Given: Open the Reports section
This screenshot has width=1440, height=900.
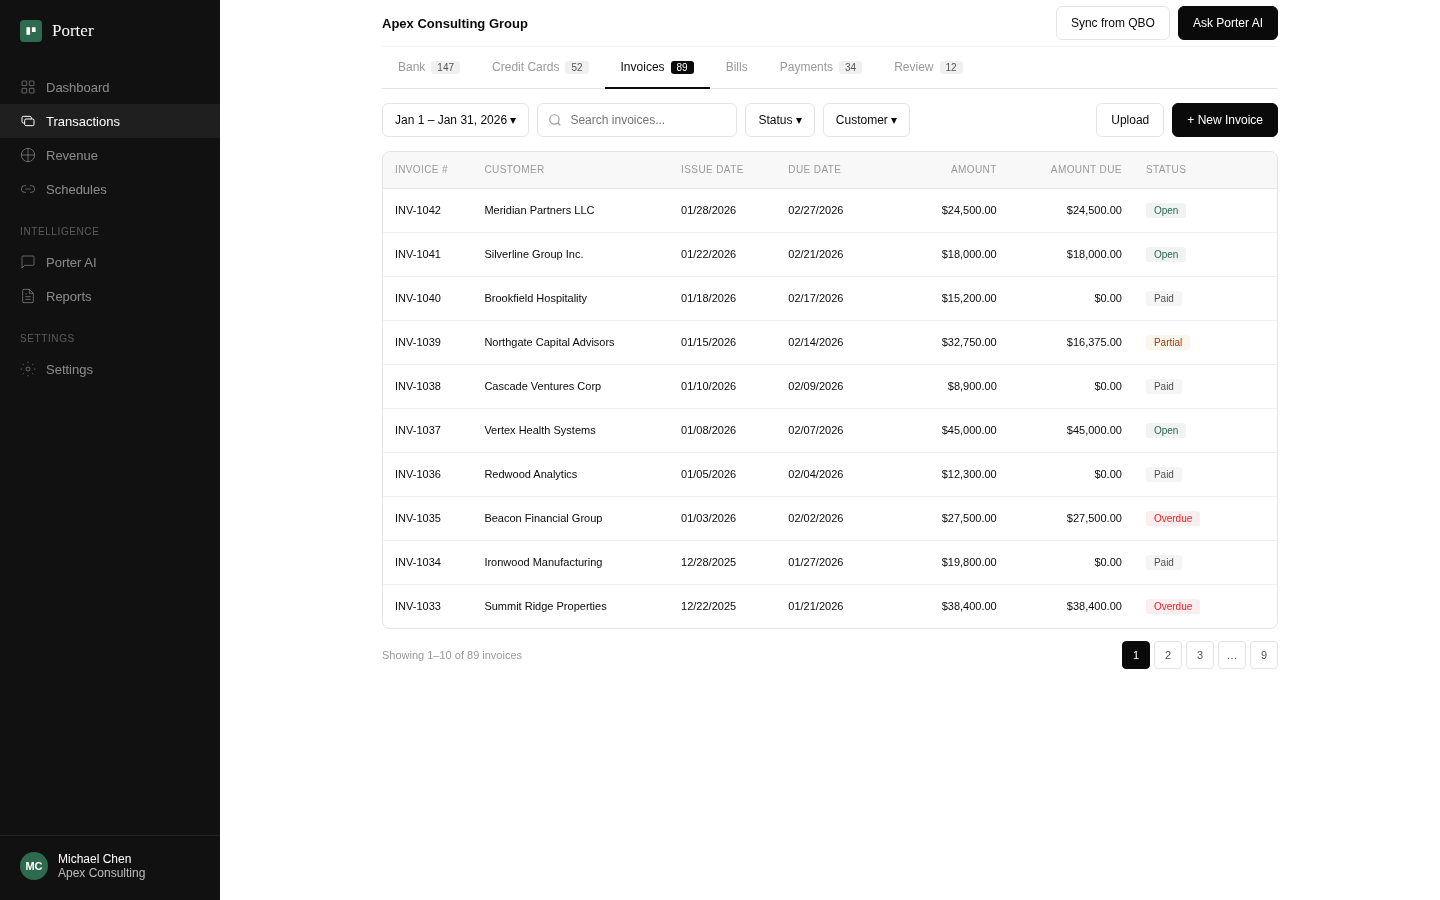Looking at the screenshot, I should (x=68, y=296).
